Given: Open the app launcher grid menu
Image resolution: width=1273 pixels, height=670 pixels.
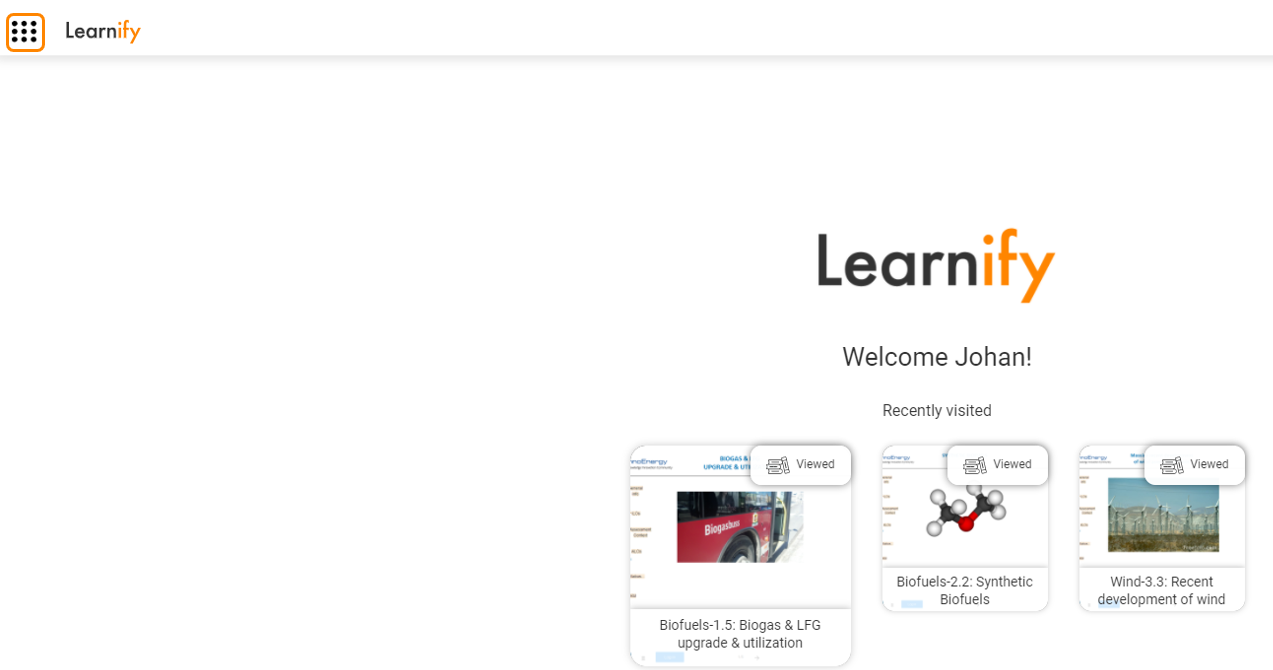Looking at the screenshot, I should pyautogui.click(x=25, y=31).
